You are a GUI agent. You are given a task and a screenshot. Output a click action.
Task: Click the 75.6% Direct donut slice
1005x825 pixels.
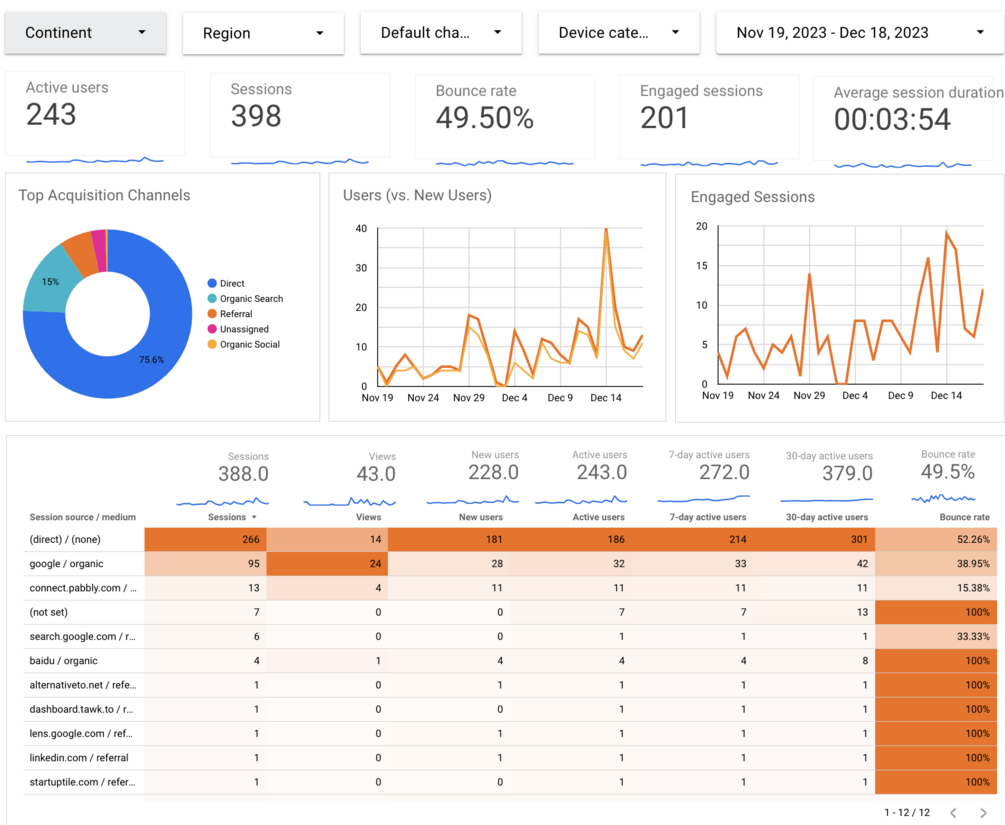point(151,360)
